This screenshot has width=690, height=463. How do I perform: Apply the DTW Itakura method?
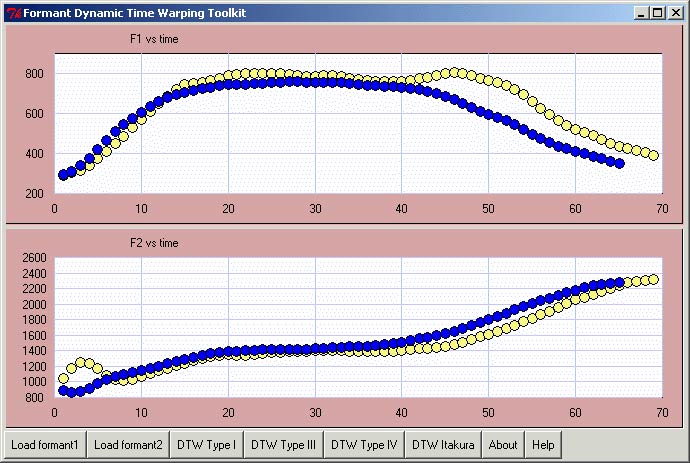pyautogui.click(x=443, y=445)
